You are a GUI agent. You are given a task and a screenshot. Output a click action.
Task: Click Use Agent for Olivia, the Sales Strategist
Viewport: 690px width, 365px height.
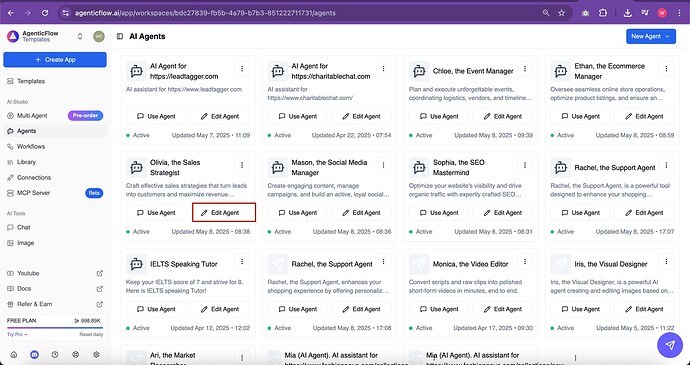tap(156, 213)
